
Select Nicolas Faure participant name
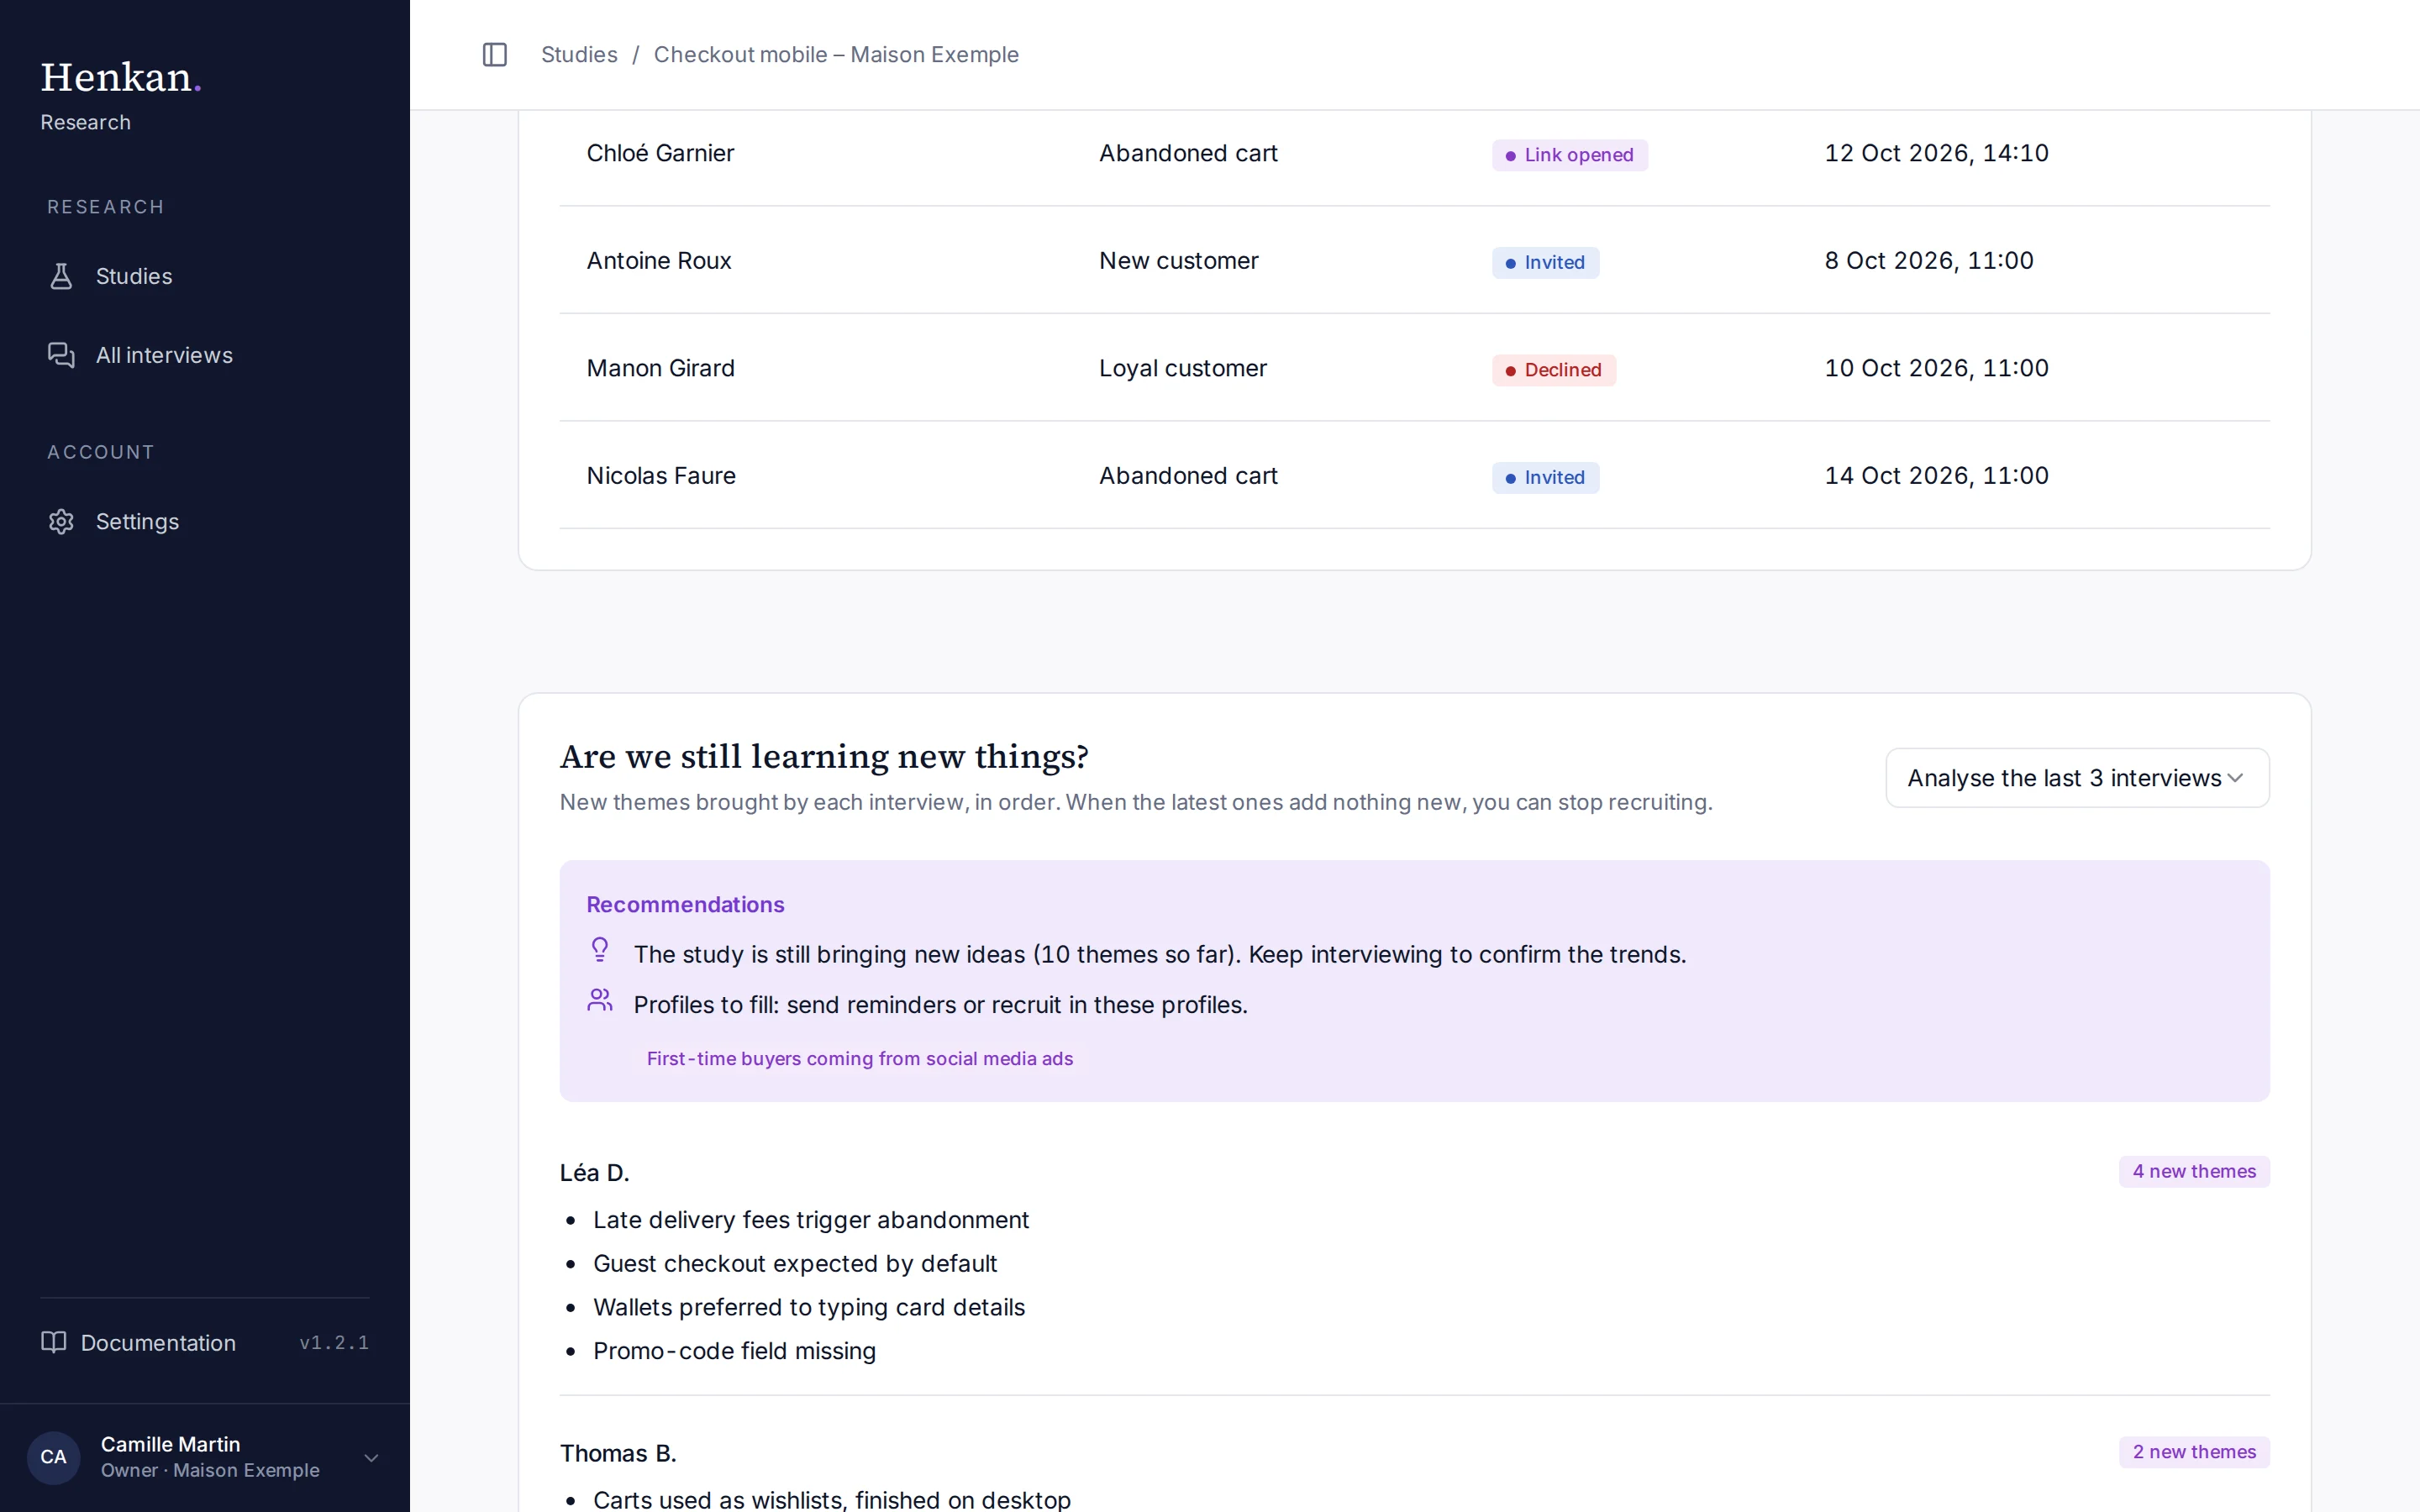[661, 475]
